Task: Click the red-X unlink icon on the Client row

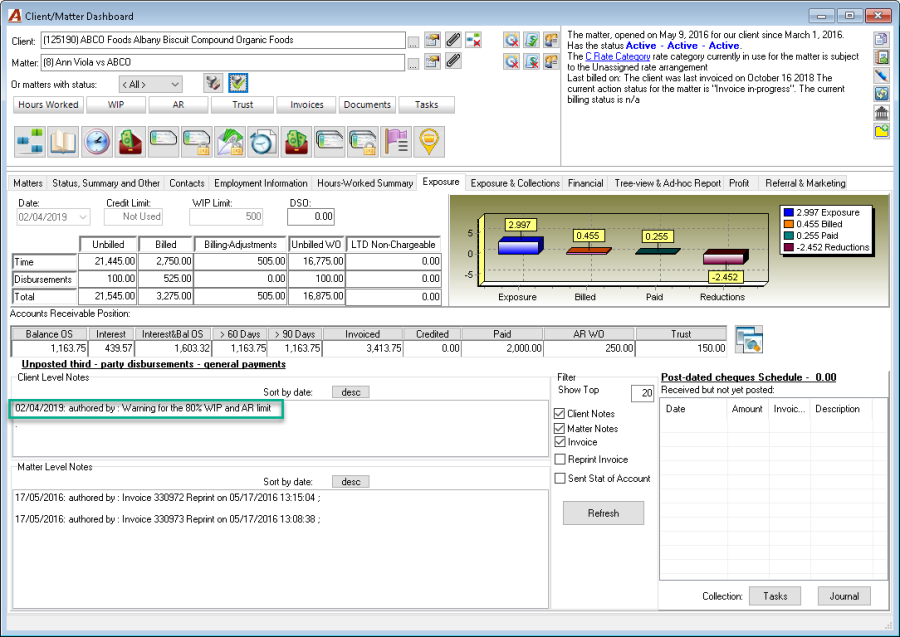Action: point(474,40)
